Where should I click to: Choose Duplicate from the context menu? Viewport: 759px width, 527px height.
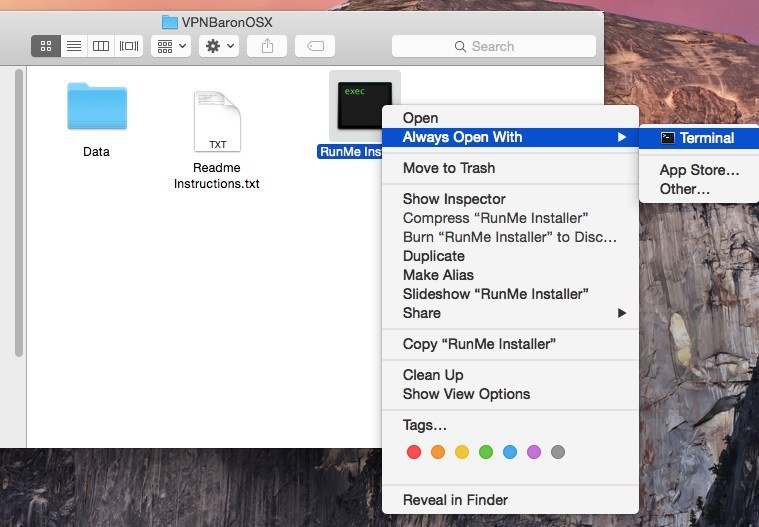click(x=510, y=256)
